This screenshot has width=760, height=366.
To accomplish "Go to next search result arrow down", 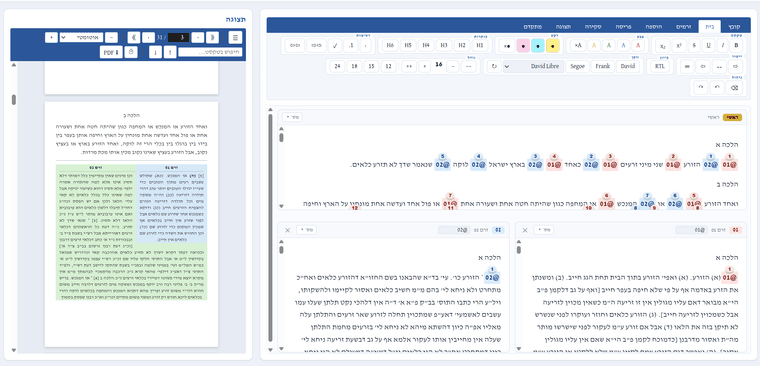I will [x=155, y=52].
